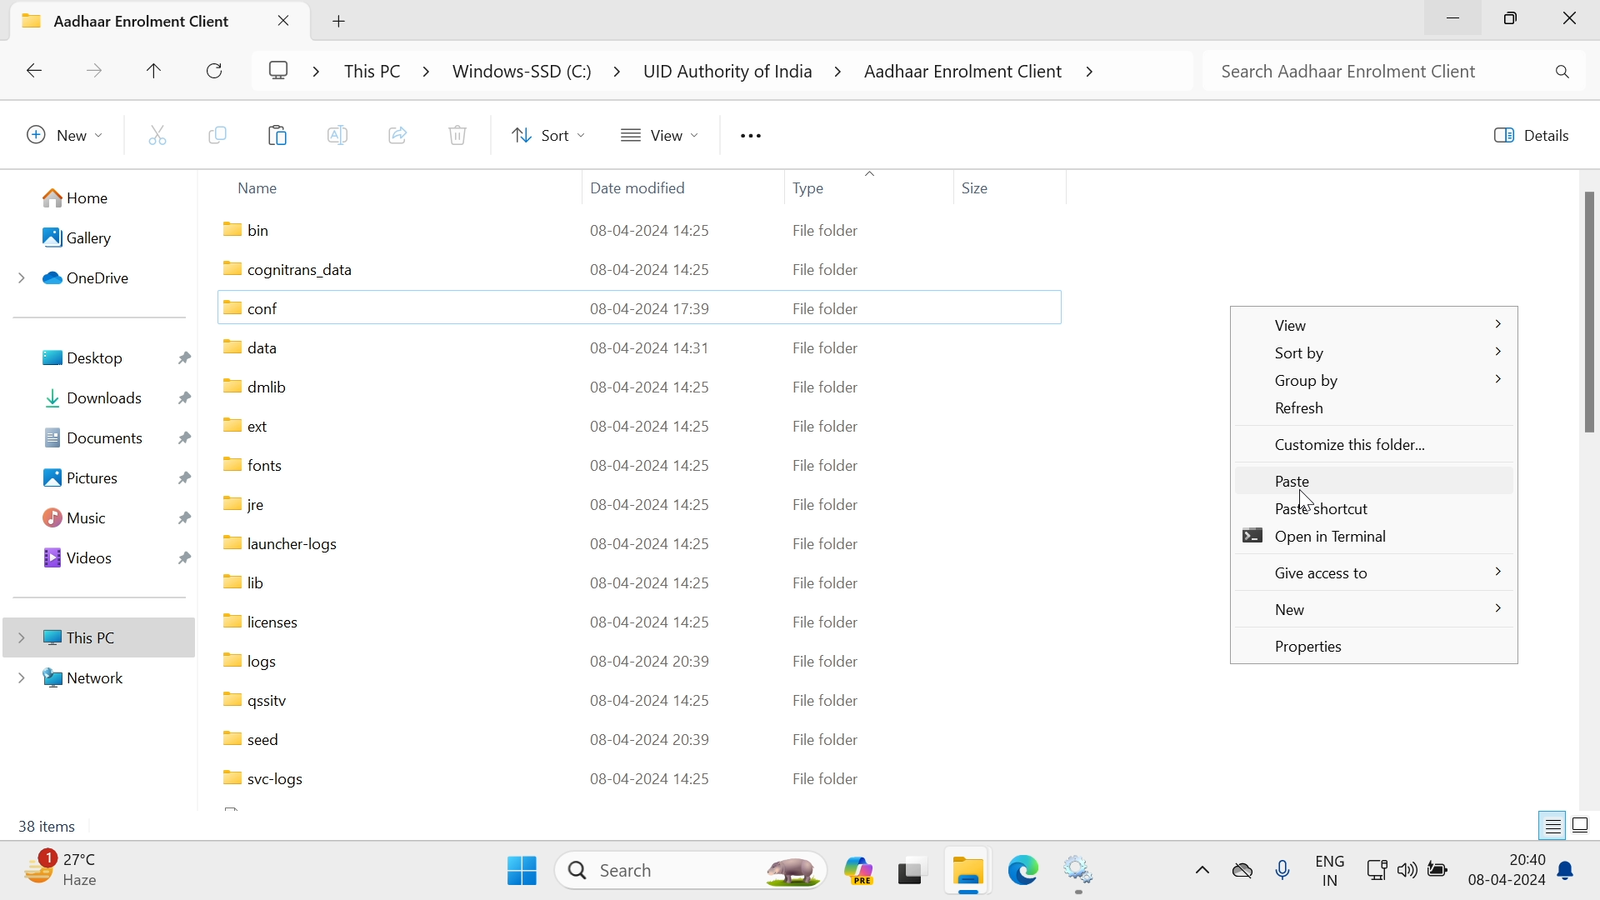Click the PC monitor icon in address bar
This screenshot has height=900, width=1600.
(279, 71)
